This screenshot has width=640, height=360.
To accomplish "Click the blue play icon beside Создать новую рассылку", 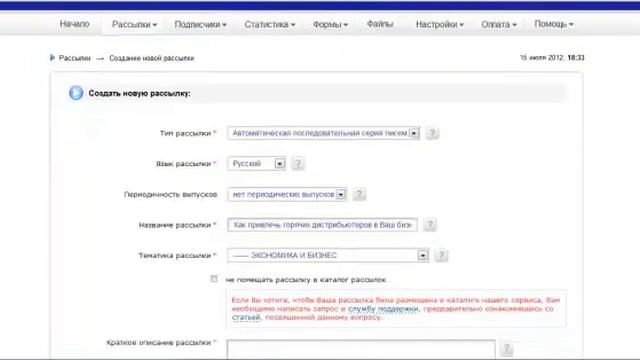I will click(x=76, y=93).
